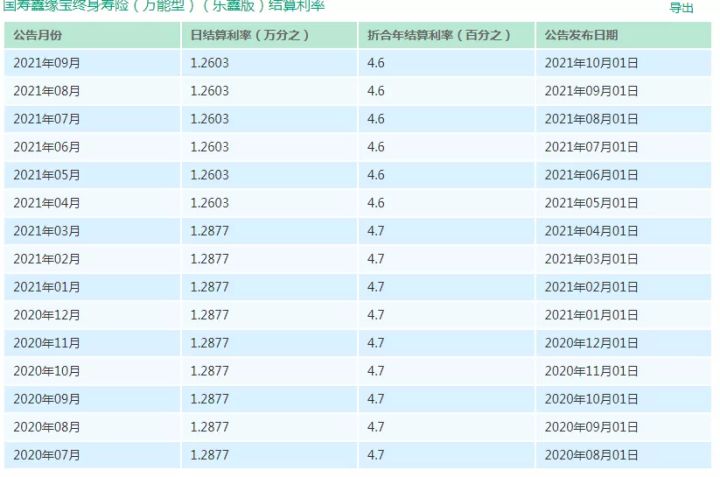Click the publish date 2021年01月01日
Image resolution: width=720 pixels, height=477 pixels.
point(591,315)
